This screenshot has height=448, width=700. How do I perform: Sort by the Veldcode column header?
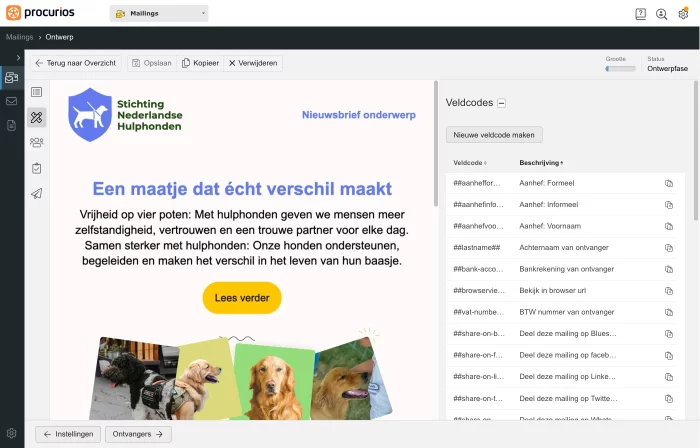pyautogui.click(x=469, y=162)
